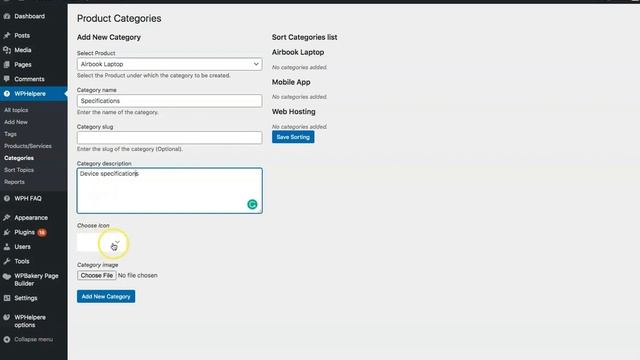Click the green Grammarly icon in description
Screen dimensions: 640x360
pos(252,204)
